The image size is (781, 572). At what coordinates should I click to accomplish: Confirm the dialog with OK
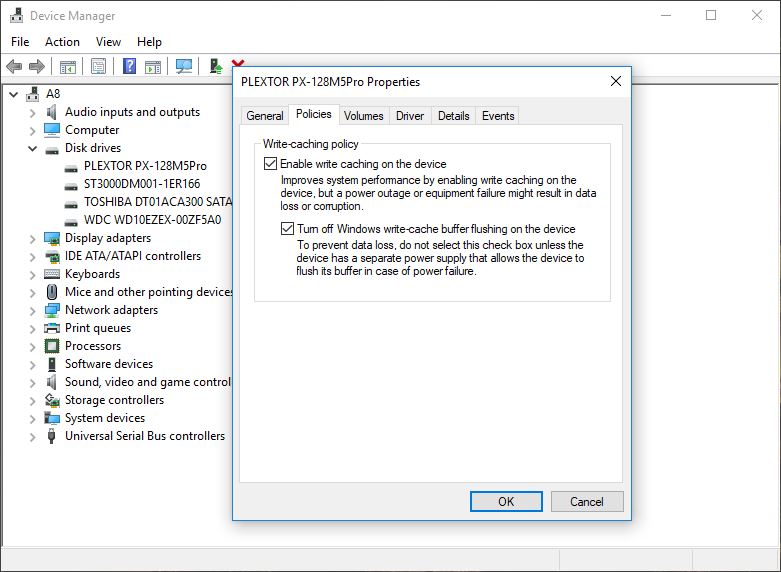click(x=506, y=501)
